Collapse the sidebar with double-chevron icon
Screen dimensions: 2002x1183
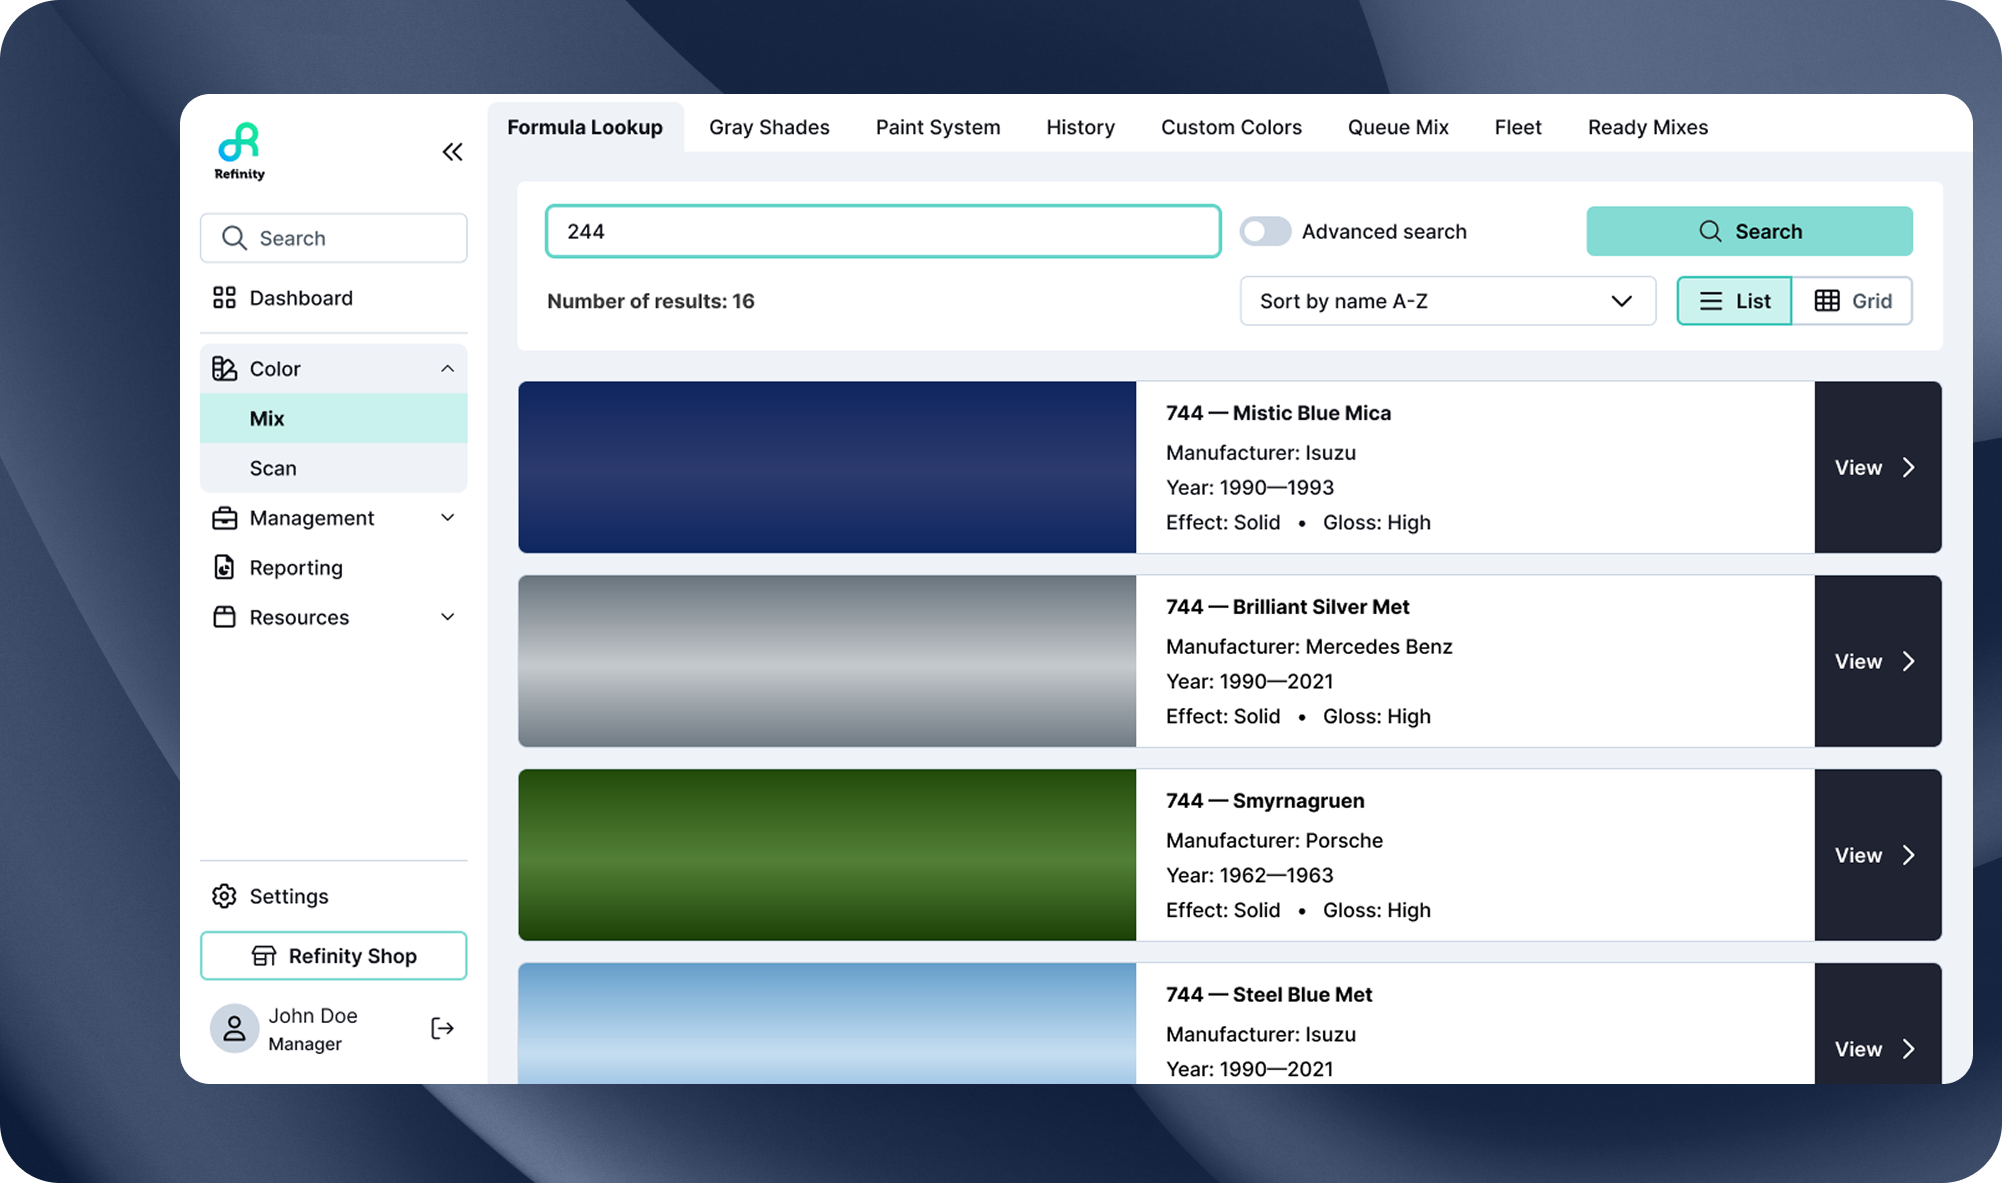pyautogui.click(x=452, y=151)
